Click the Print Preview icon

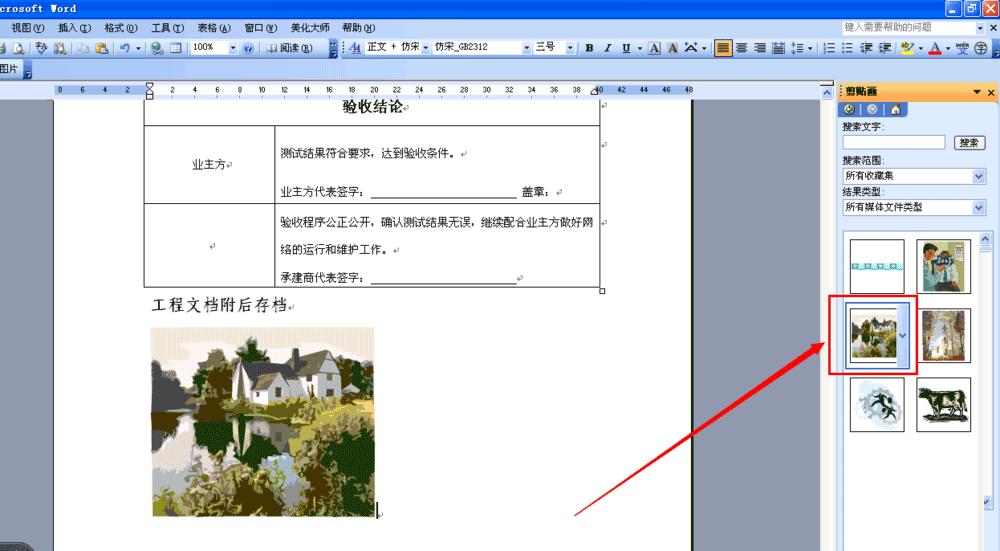pos(18,48)
